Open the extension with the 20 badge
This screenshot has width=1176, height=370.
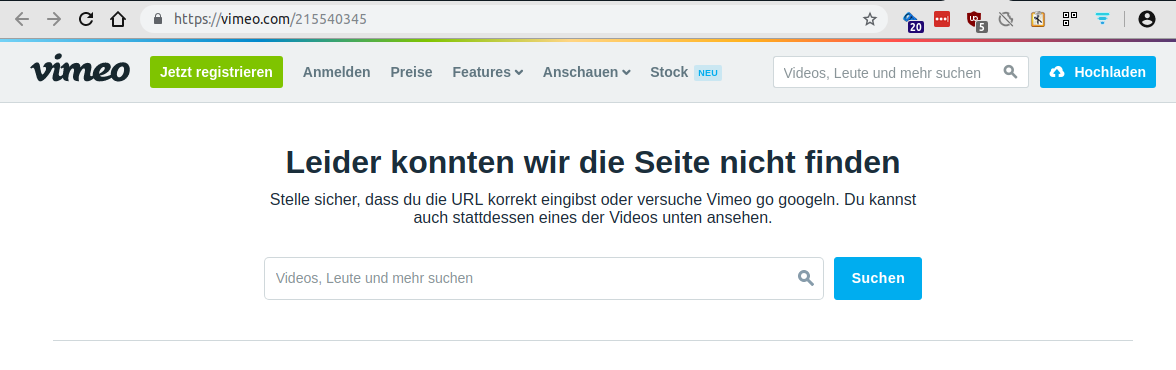pos(912,21)
